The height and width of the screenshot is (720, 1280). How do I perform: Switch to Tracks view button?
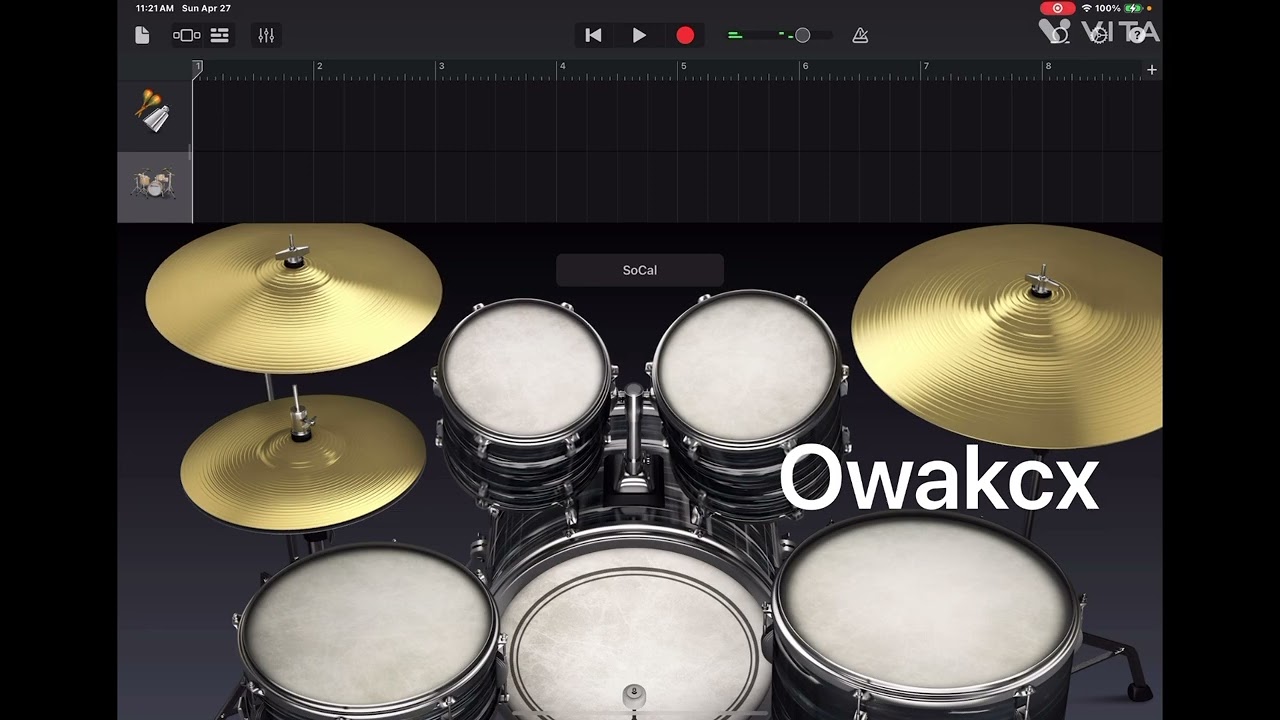(219, 35)
